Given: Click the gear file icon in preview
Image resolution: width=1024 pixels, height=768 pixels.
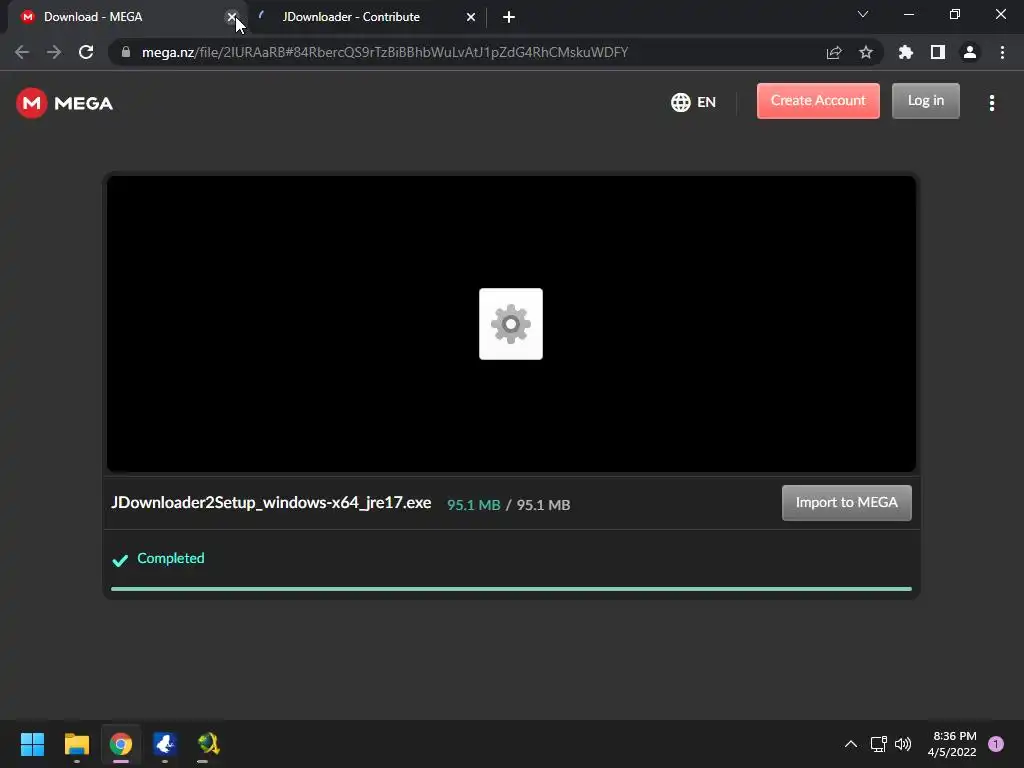Looking at the screenshot, I should [511, 324].
